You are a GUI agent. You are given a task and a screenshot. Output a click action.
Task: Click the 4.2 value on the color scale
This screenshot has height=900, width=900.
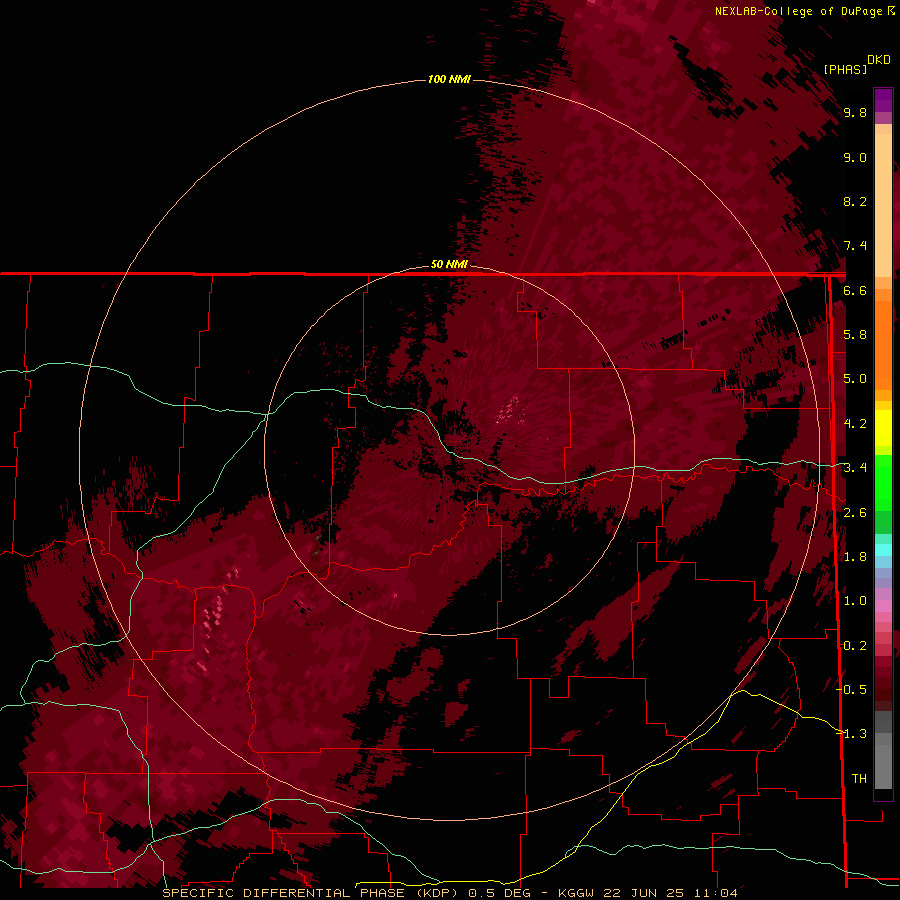click(855, 424)
